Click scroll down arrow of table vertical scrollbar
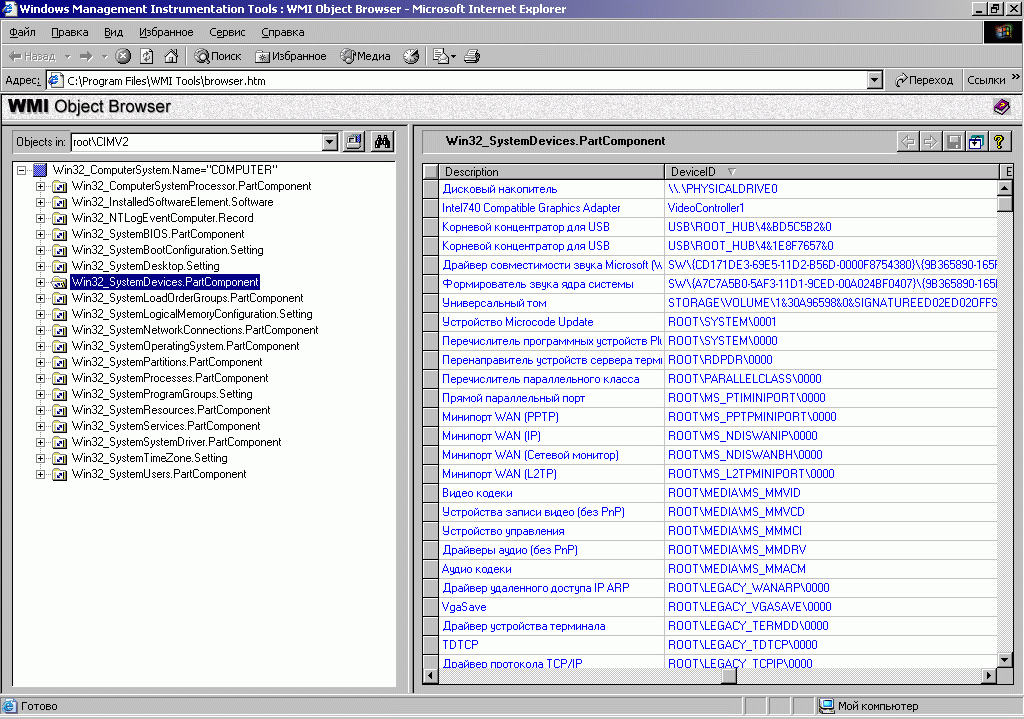This screenshot has height=719, width=1024. tap(1004, 661)
